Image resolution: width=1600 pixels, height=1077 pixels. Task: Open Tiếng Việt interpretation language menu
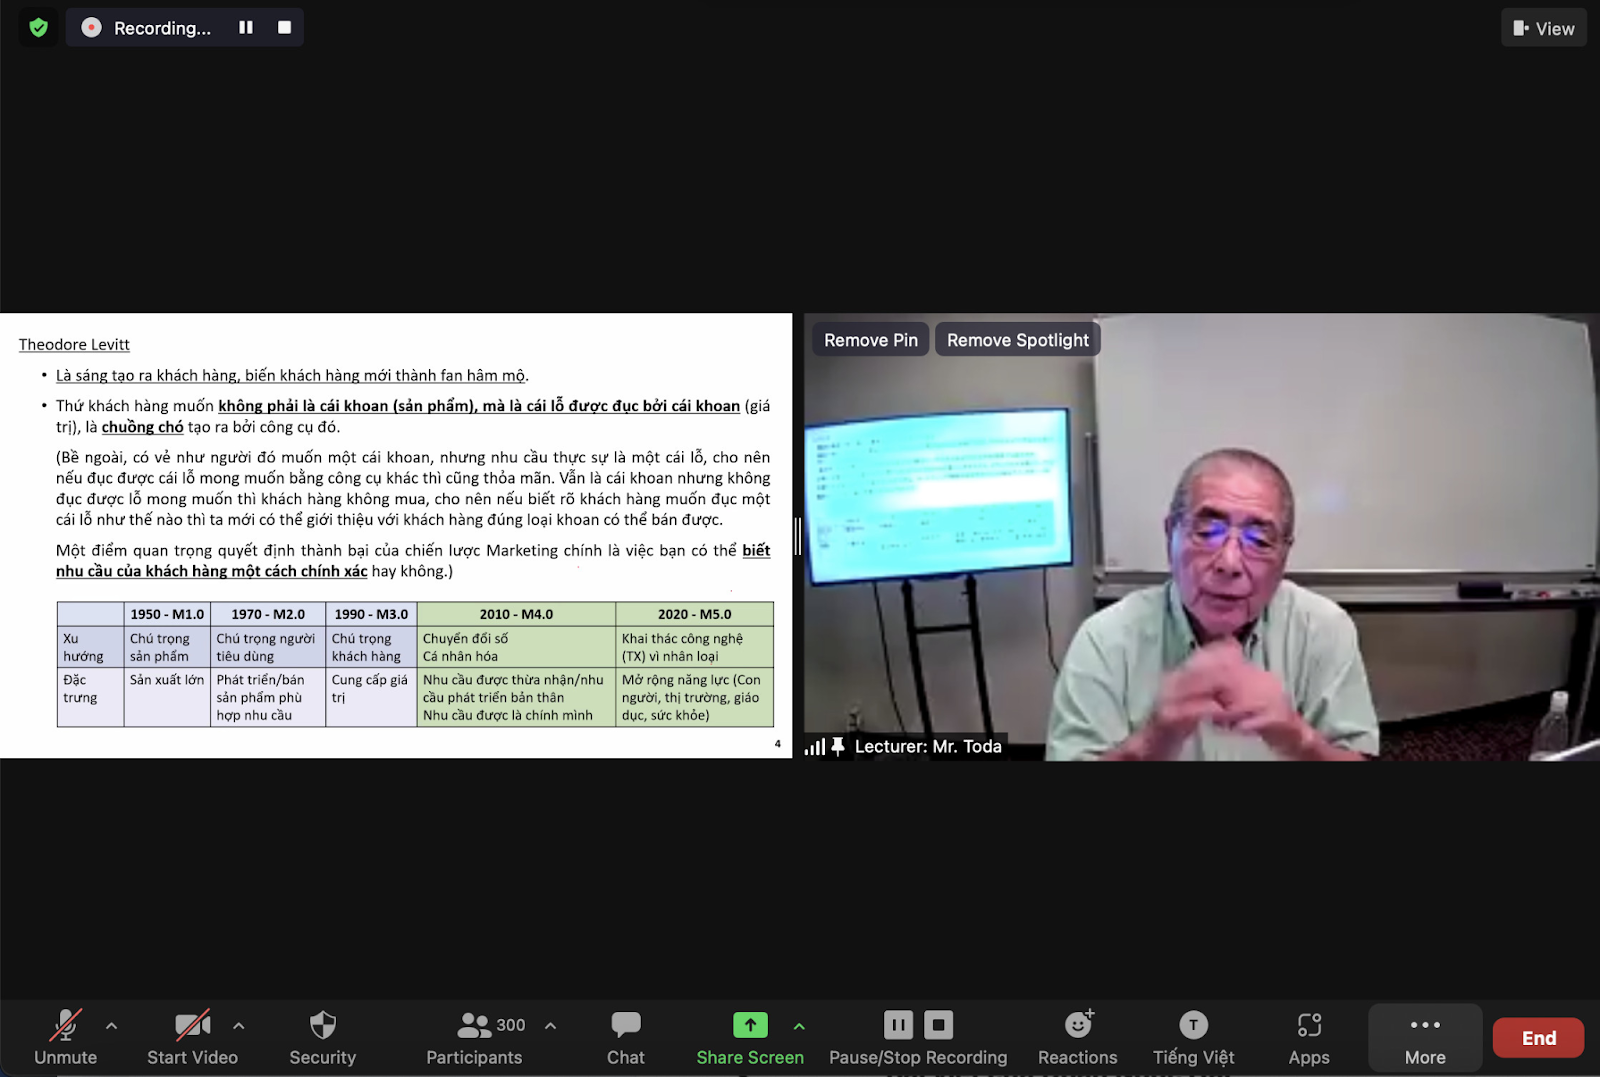1193,1038
